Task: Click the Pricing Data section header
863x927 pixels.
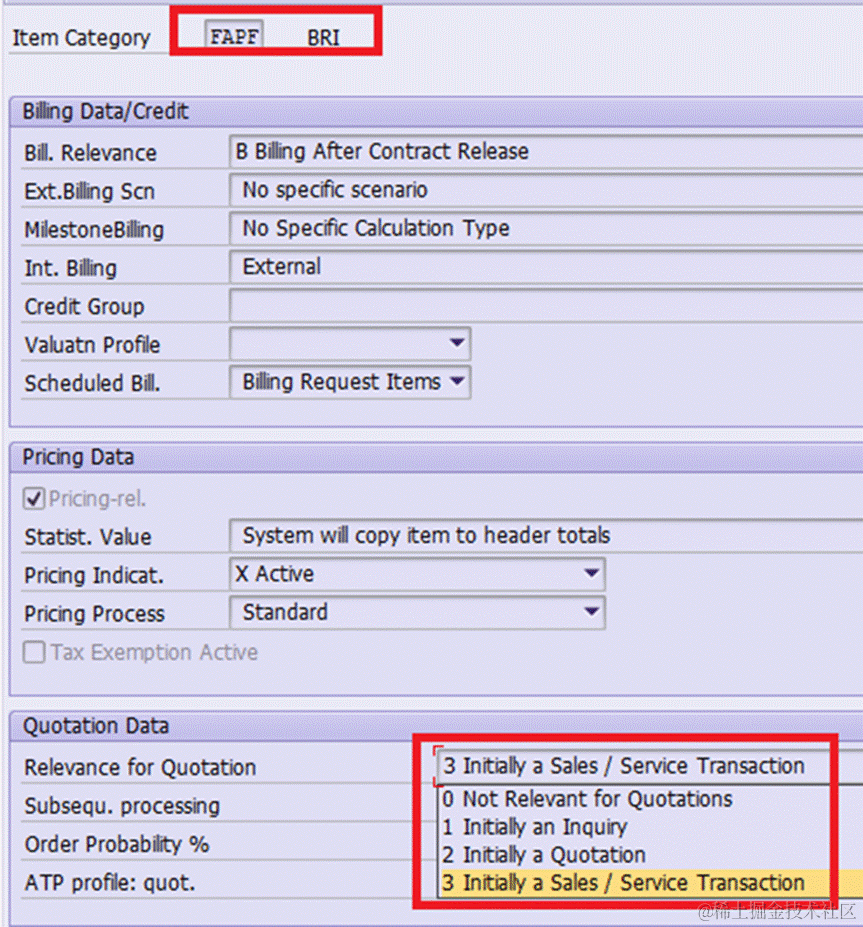Action: click(436, 457)
